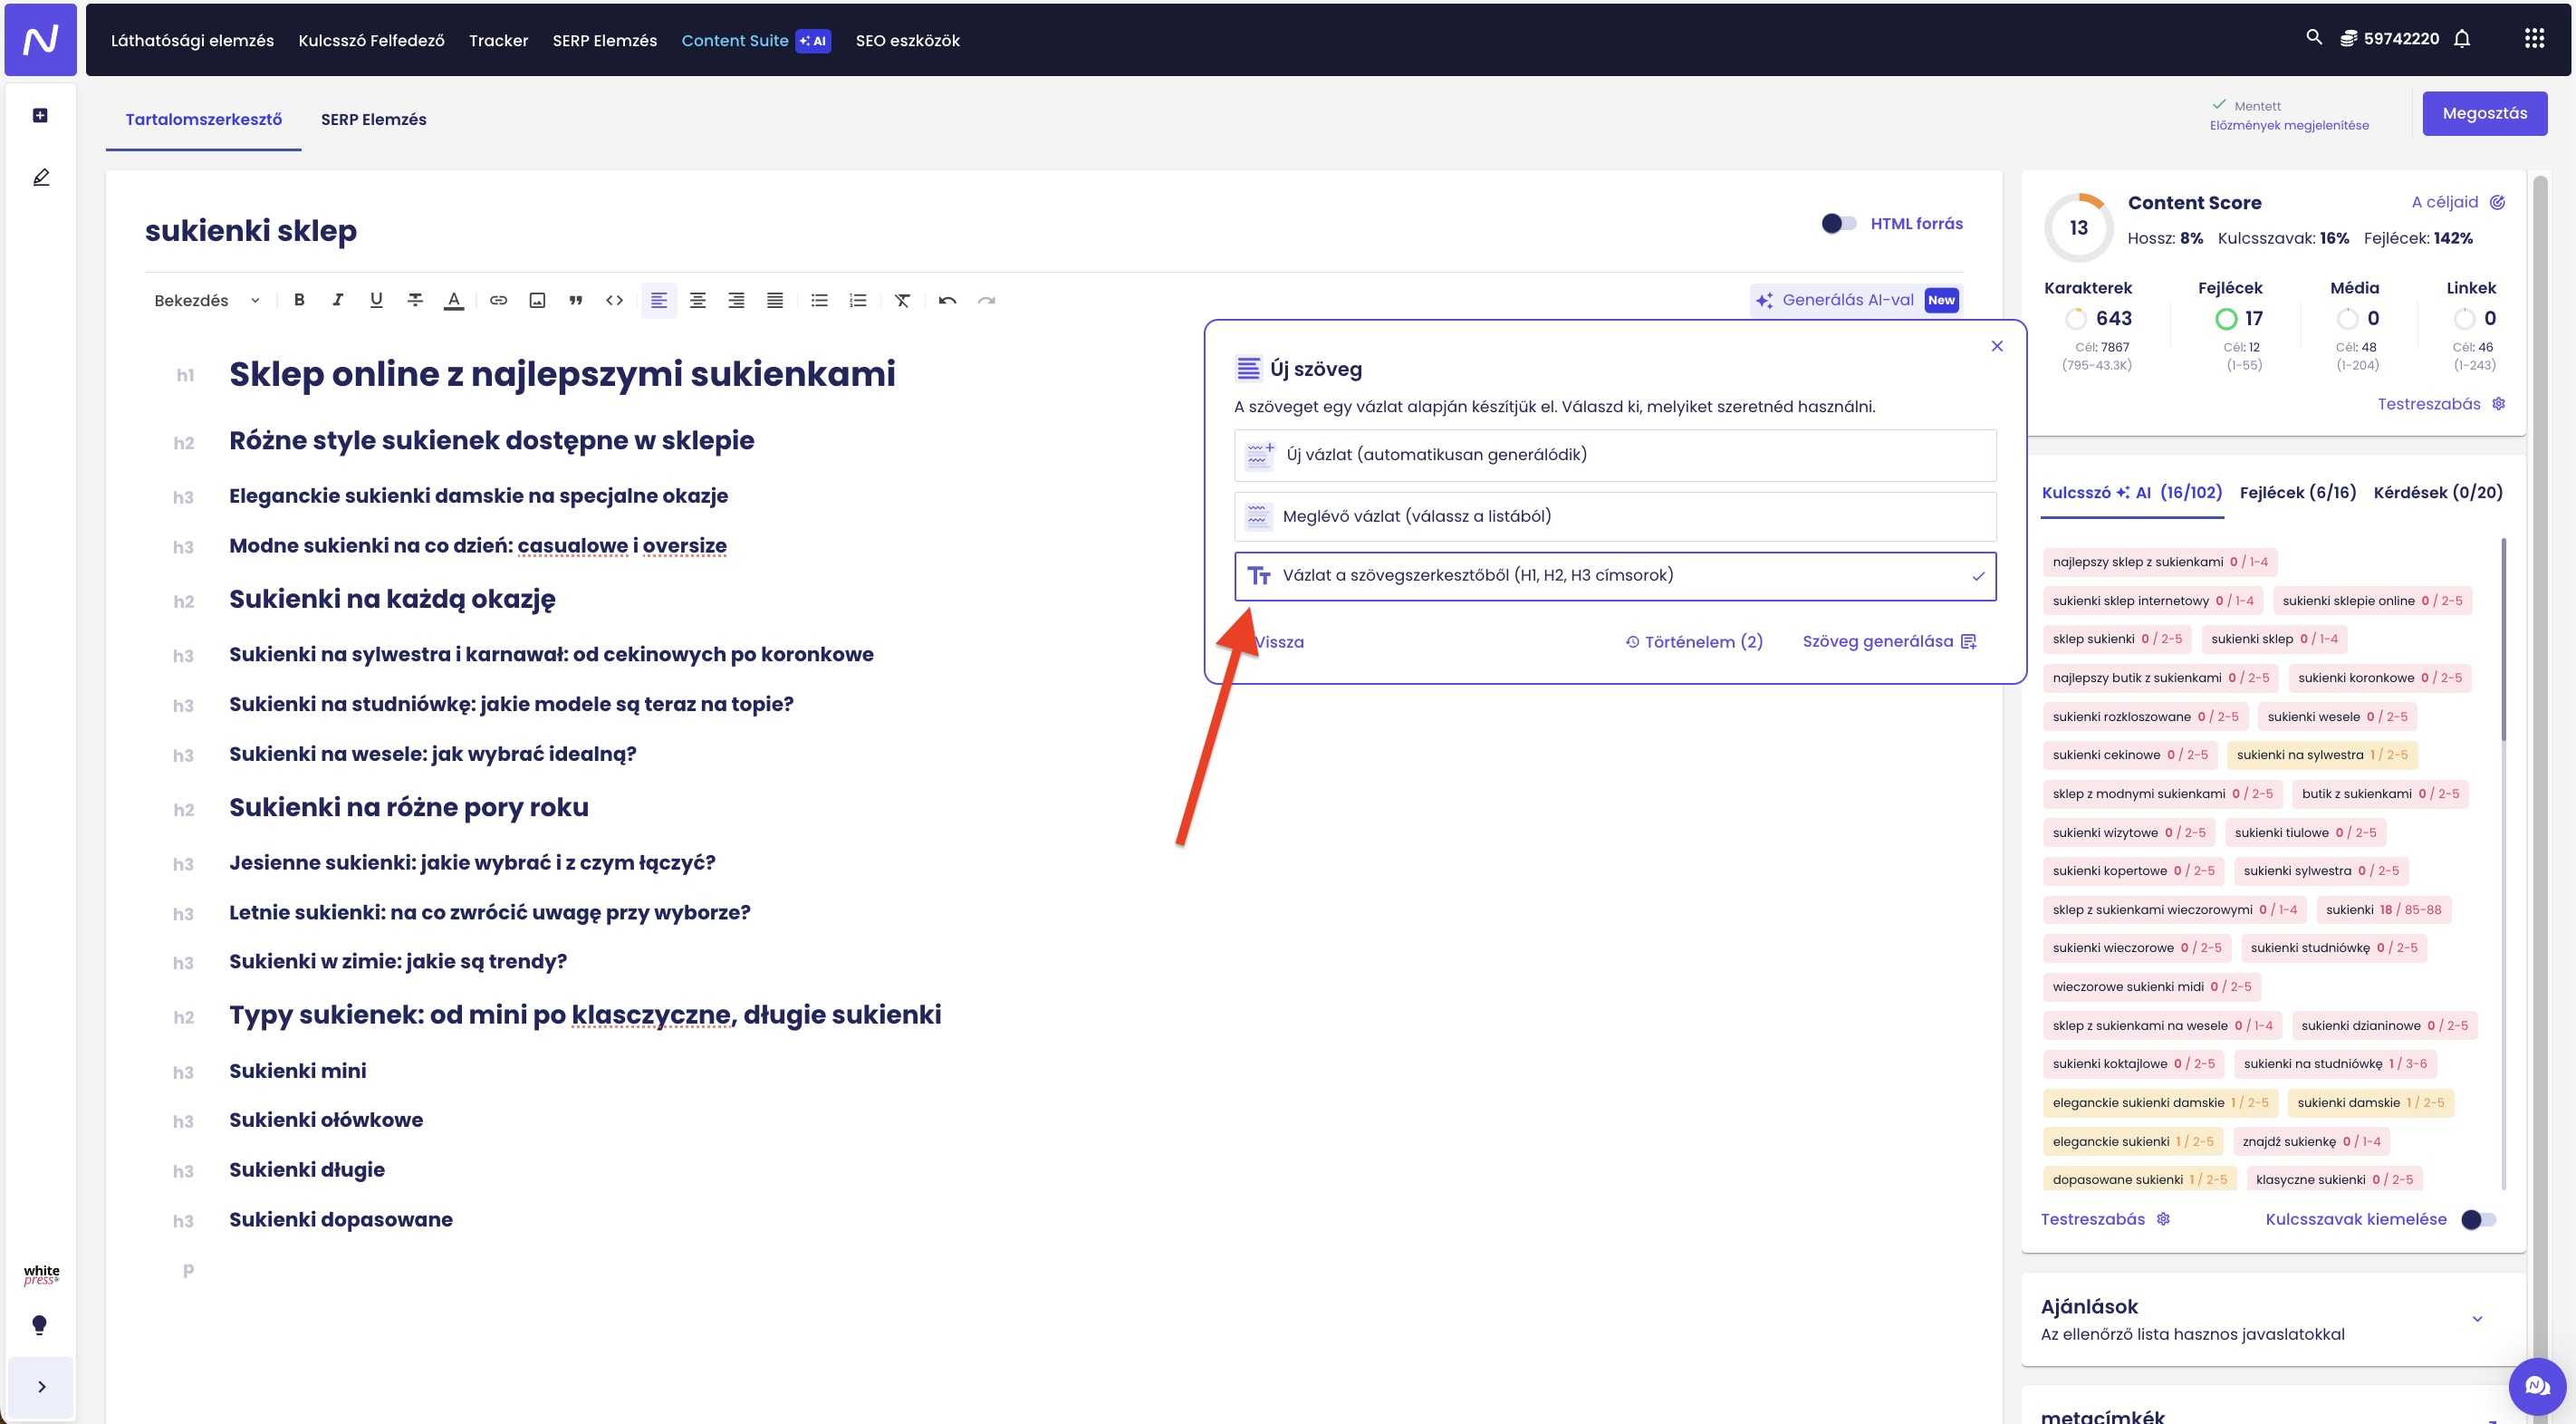Click the numbered list icon
The width and height of the screenshot is (2576, 1424).
(x=858, y=300)
